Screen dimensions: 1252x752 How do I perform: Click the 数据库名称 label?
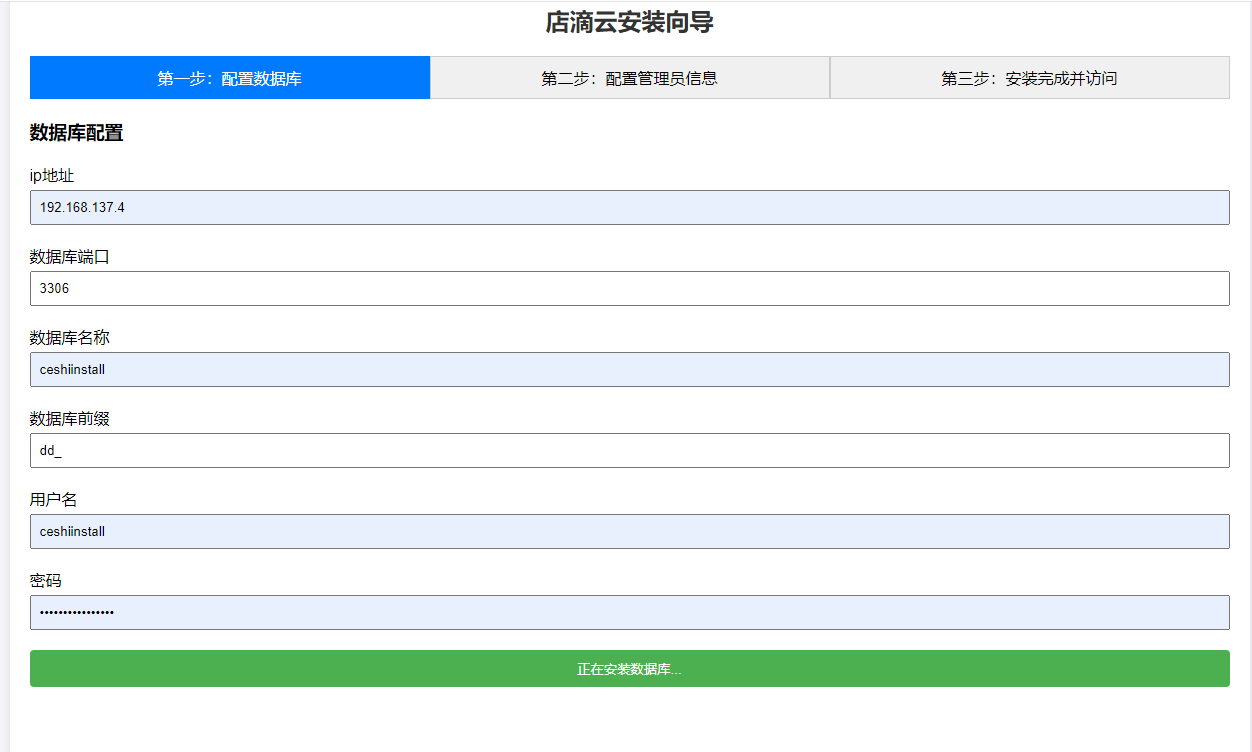point(70,337)
